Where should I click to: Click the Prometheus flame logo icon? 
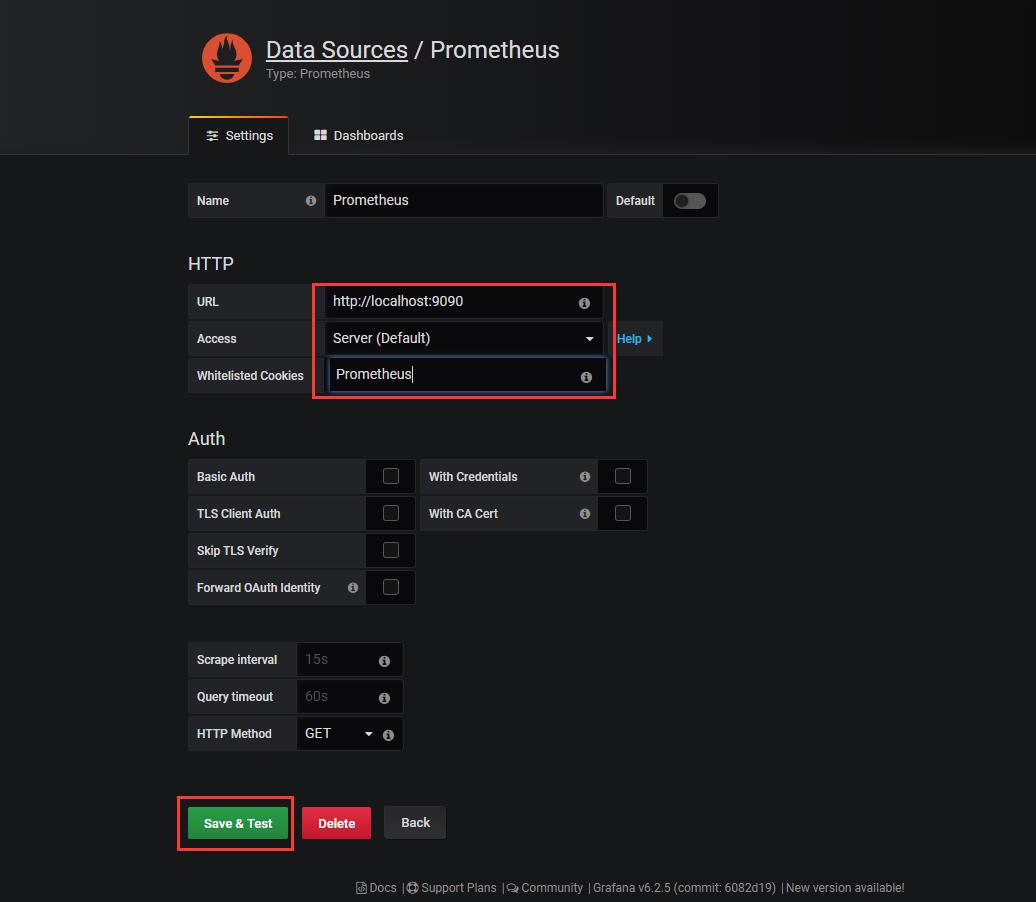click(x=227, y=58)
